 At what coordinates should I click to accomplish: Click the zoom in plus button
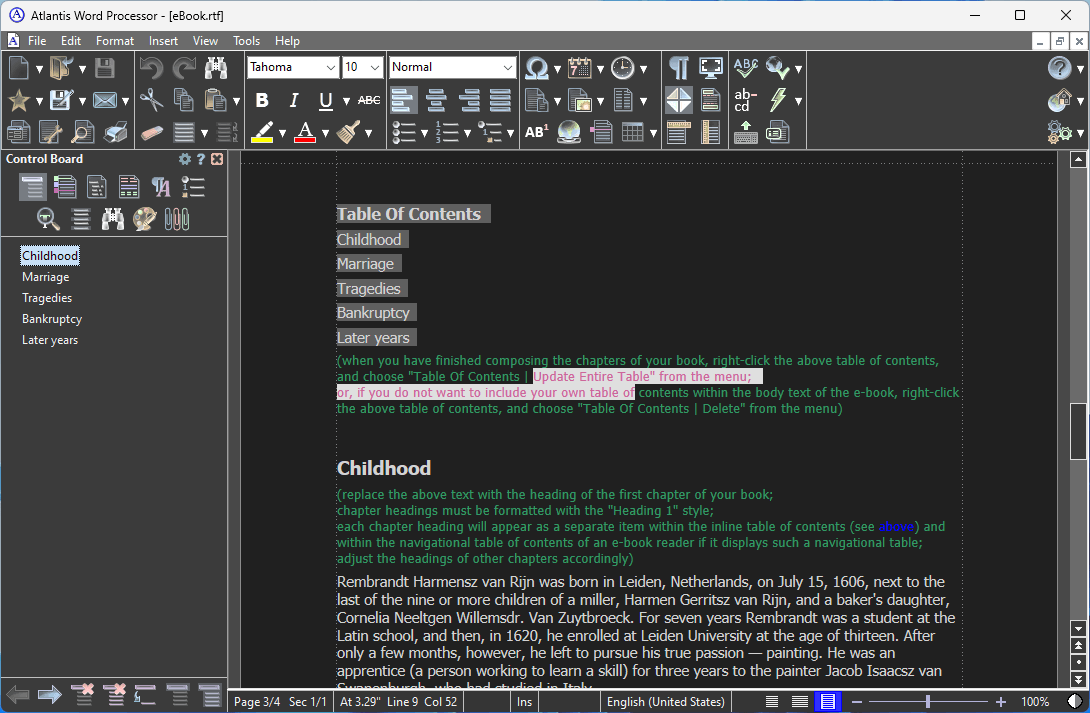tap(1001, 702)
